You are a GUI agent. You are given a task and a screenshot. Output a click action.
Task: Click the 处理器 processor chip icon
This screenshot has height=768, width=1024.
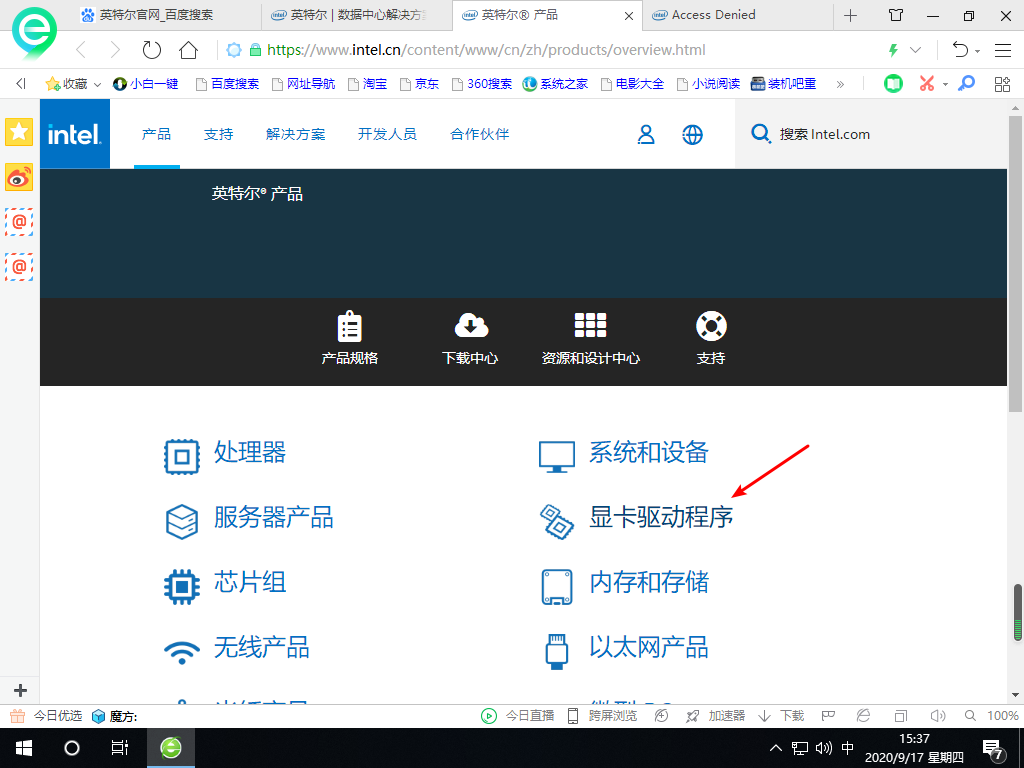click(x=182, y=456)
